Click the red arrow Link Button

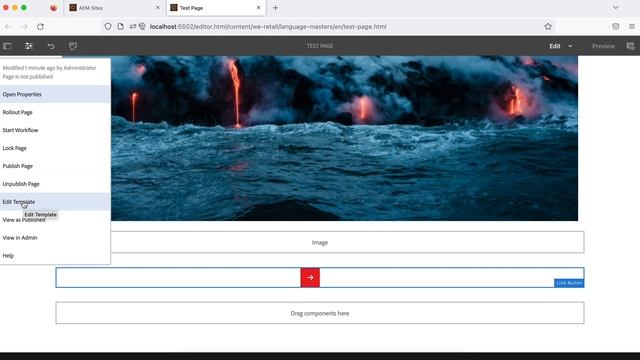point(310,278)
